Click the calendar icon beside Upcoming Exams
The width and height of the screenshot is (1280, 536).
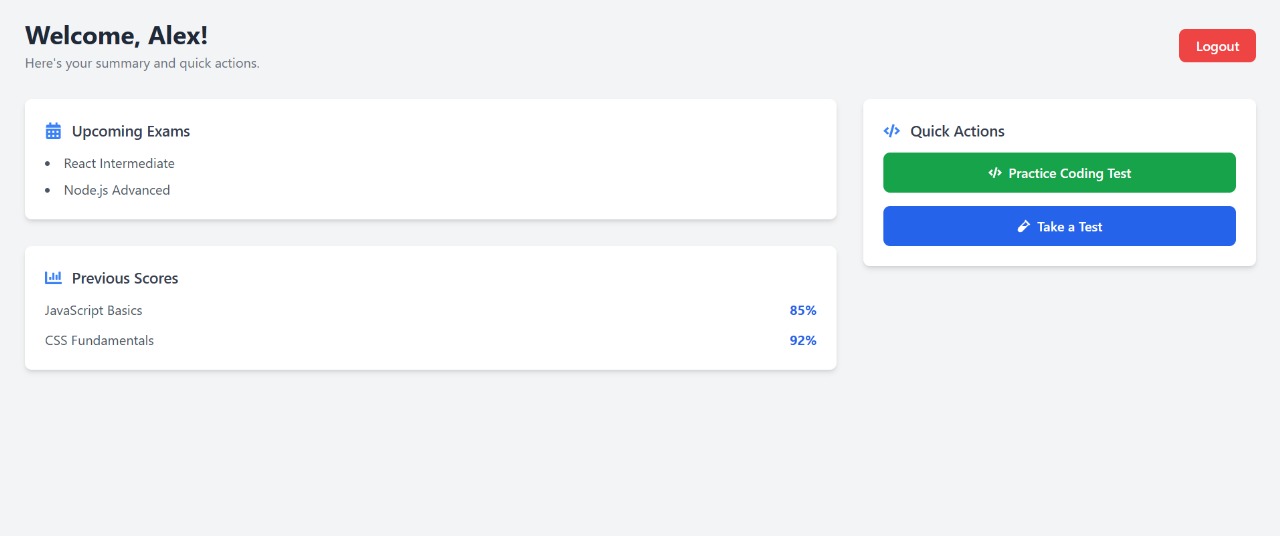(x=54, y=131)
